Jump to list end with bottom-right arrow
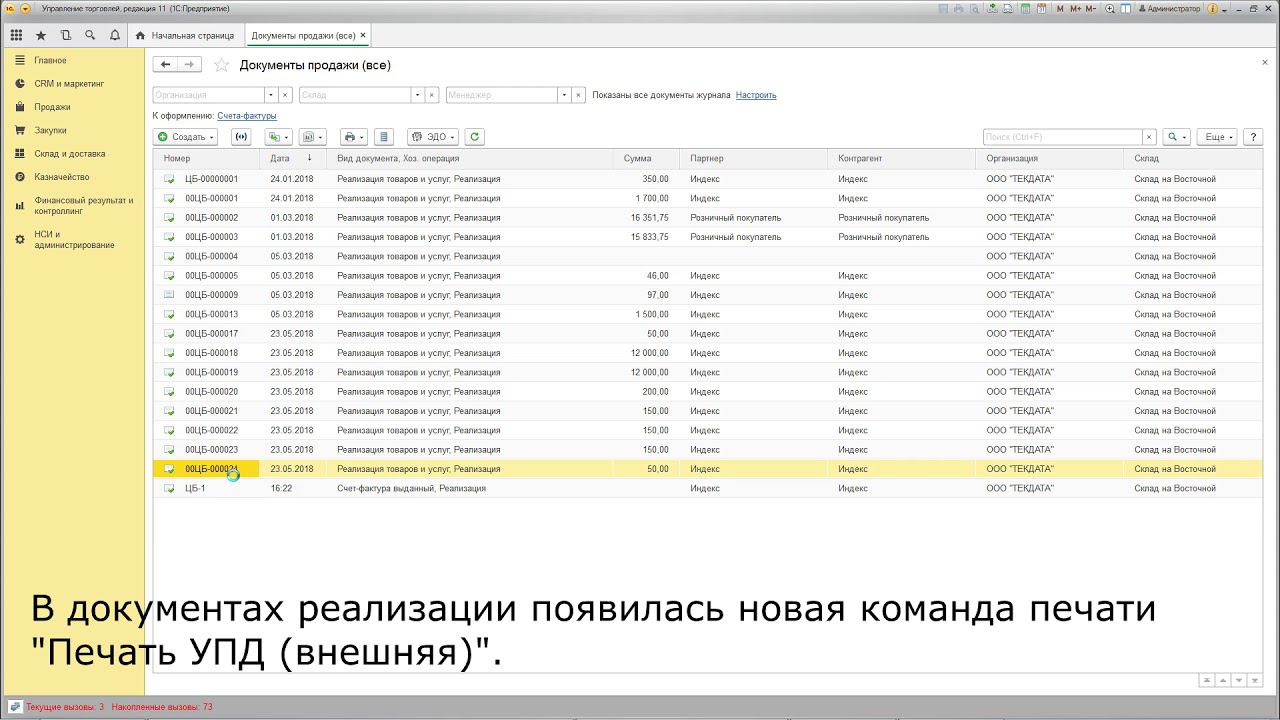The width and height of the screenshot is (1280, 720). [x=1255, y=680]
